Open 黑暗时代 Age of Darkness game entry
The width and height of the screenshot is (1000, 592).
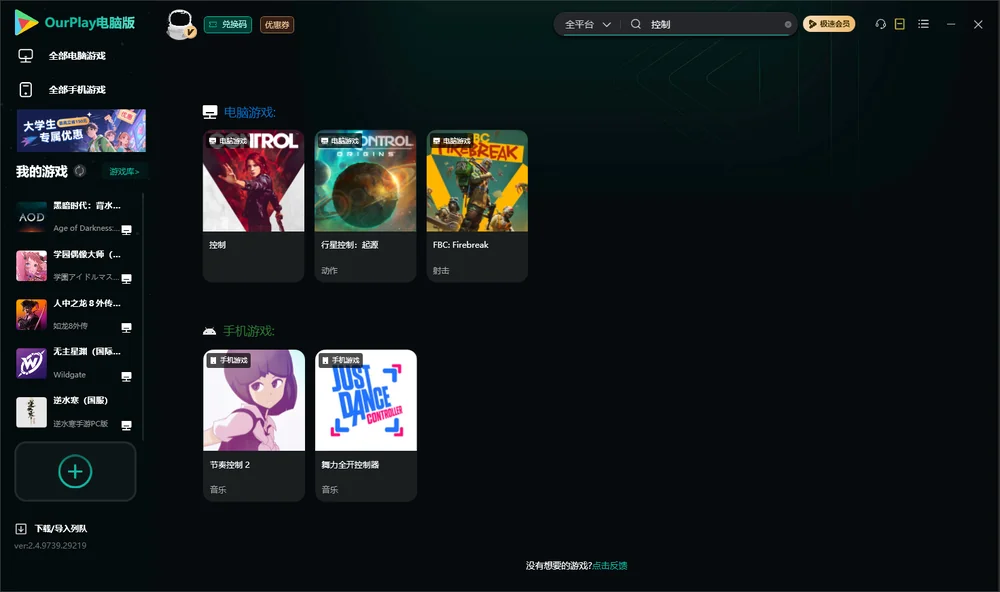(75, 217)
